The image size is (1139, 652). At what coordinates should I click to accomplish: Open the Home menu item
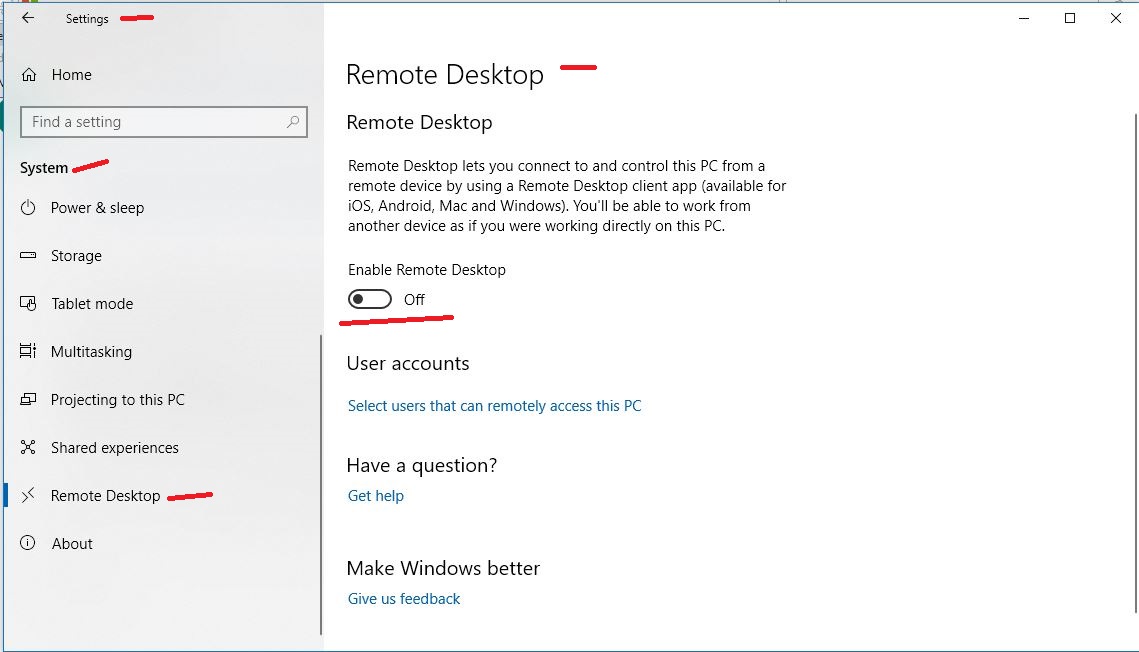tap(71, 75)
